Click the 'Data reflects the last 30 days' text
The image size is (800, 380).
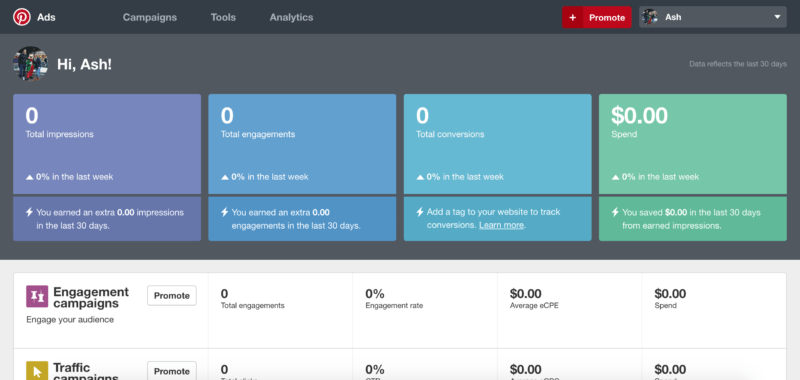738,64
